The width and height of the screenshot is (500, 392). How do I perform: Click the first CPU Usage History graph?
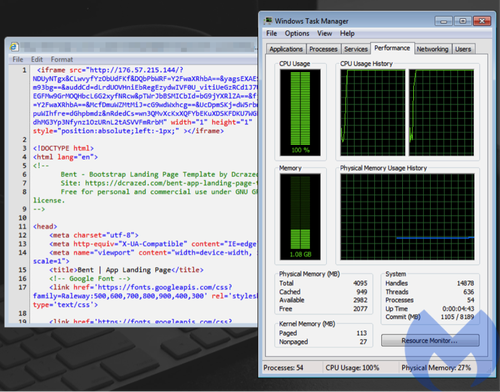pyautogui.click(x=373, y=112)
